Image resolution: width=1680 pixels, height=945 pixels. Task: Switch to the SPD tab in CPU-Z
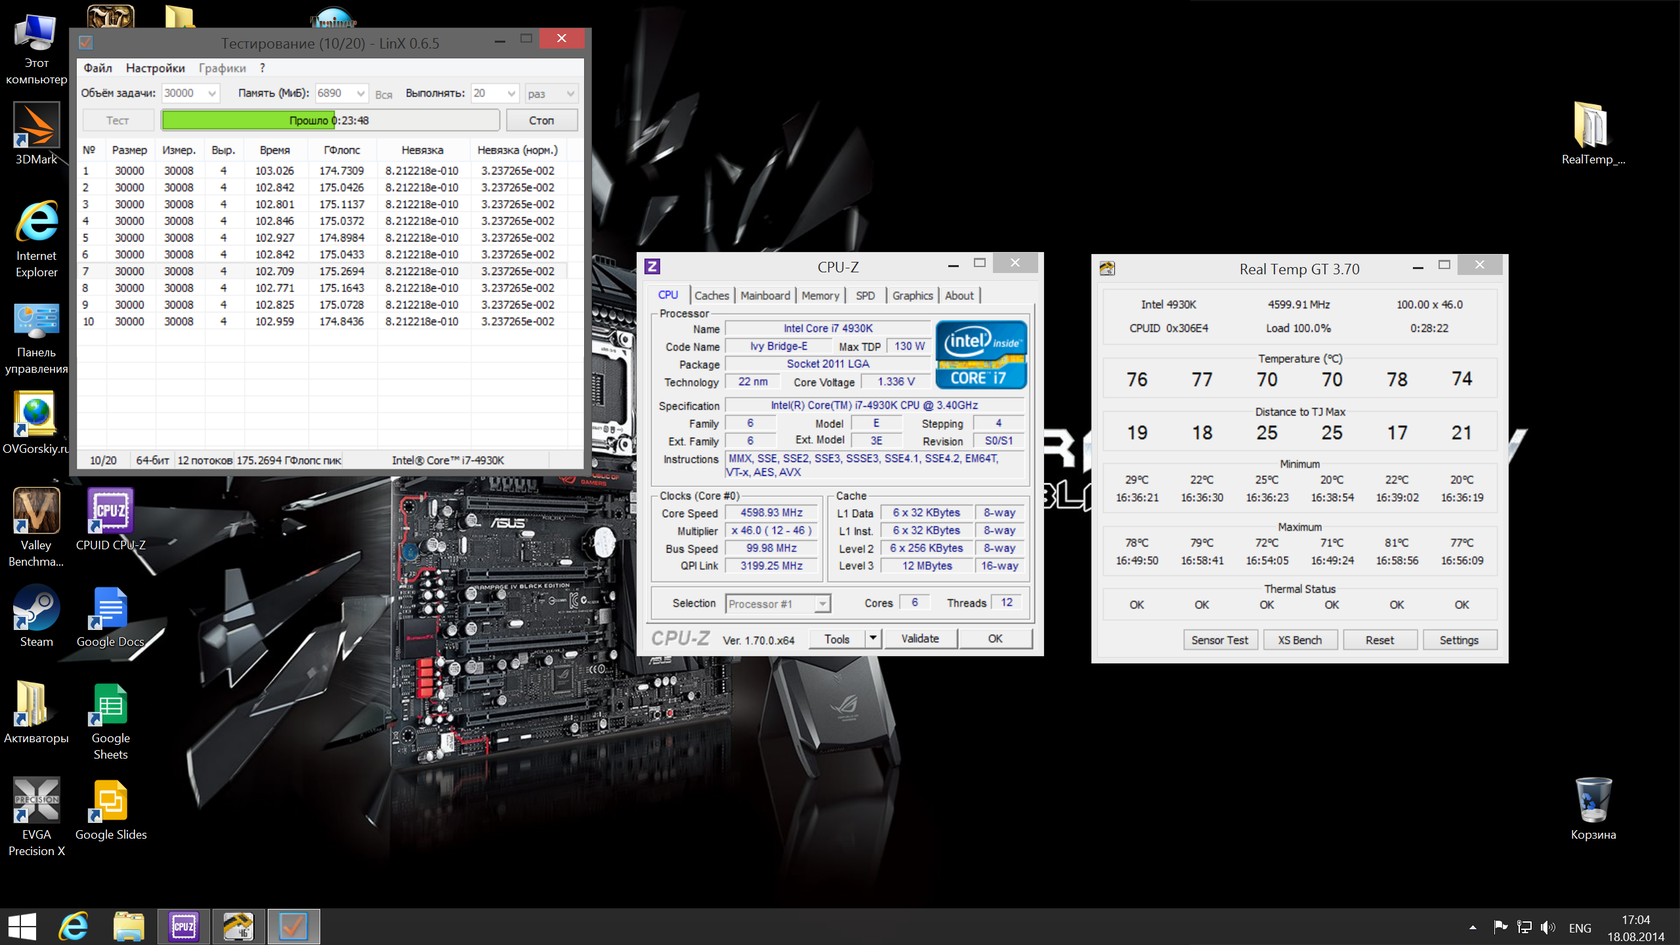click(x=865, y=295)
